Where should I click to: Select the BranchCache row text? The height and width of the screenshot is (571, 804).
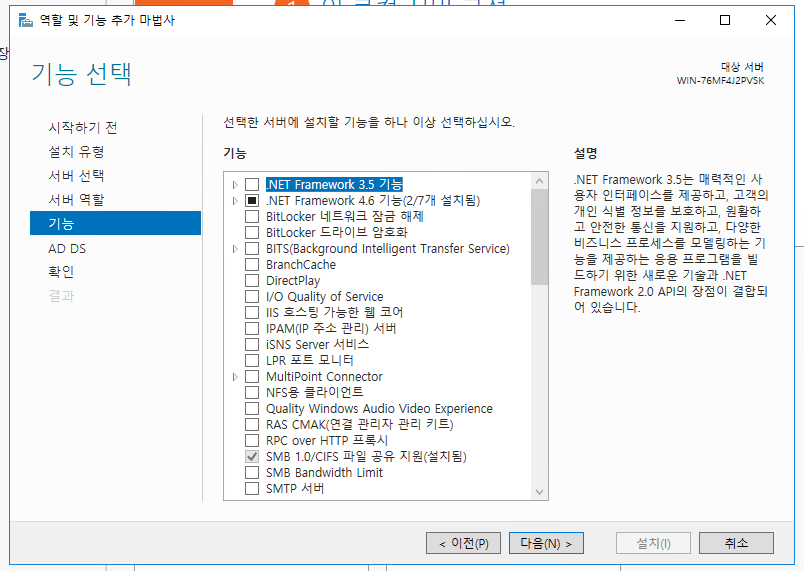point(301,264)
